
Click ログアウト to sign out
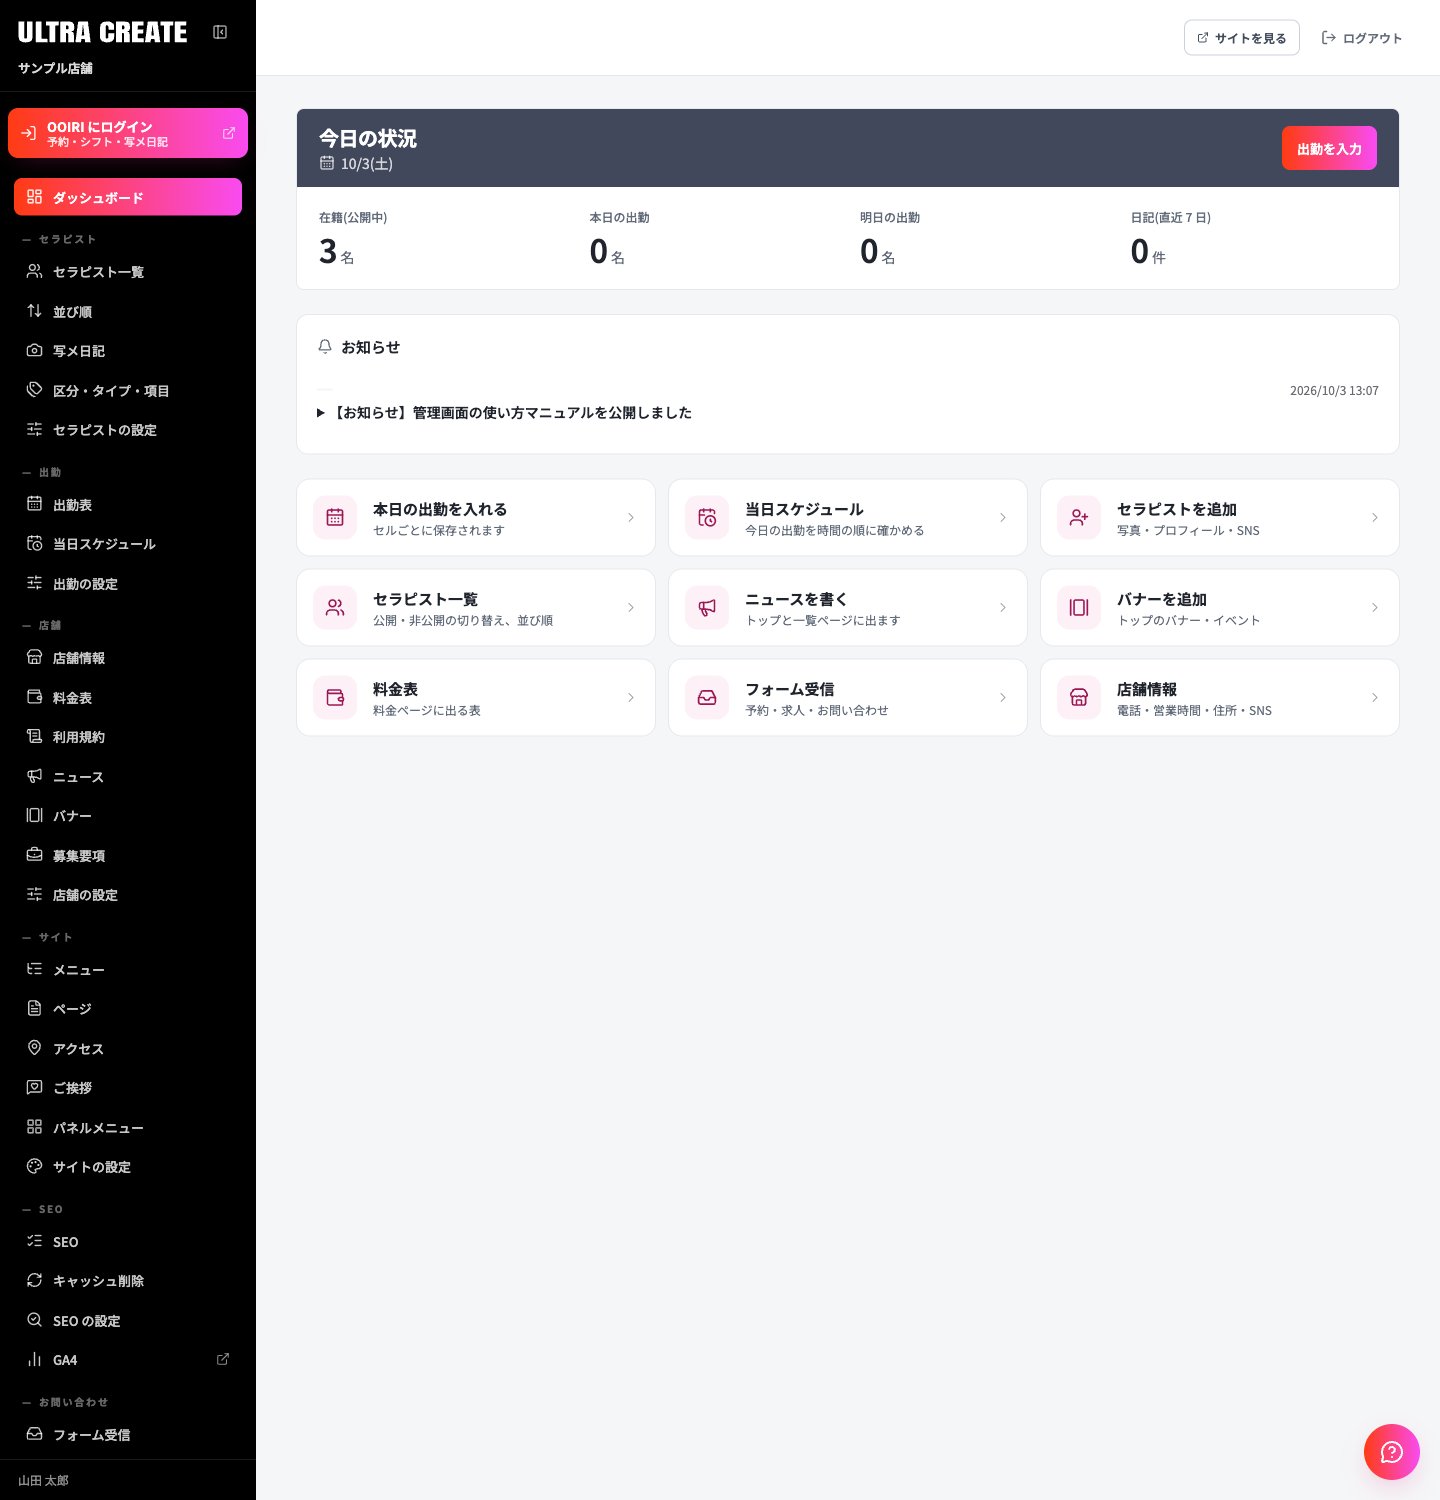1362,38
